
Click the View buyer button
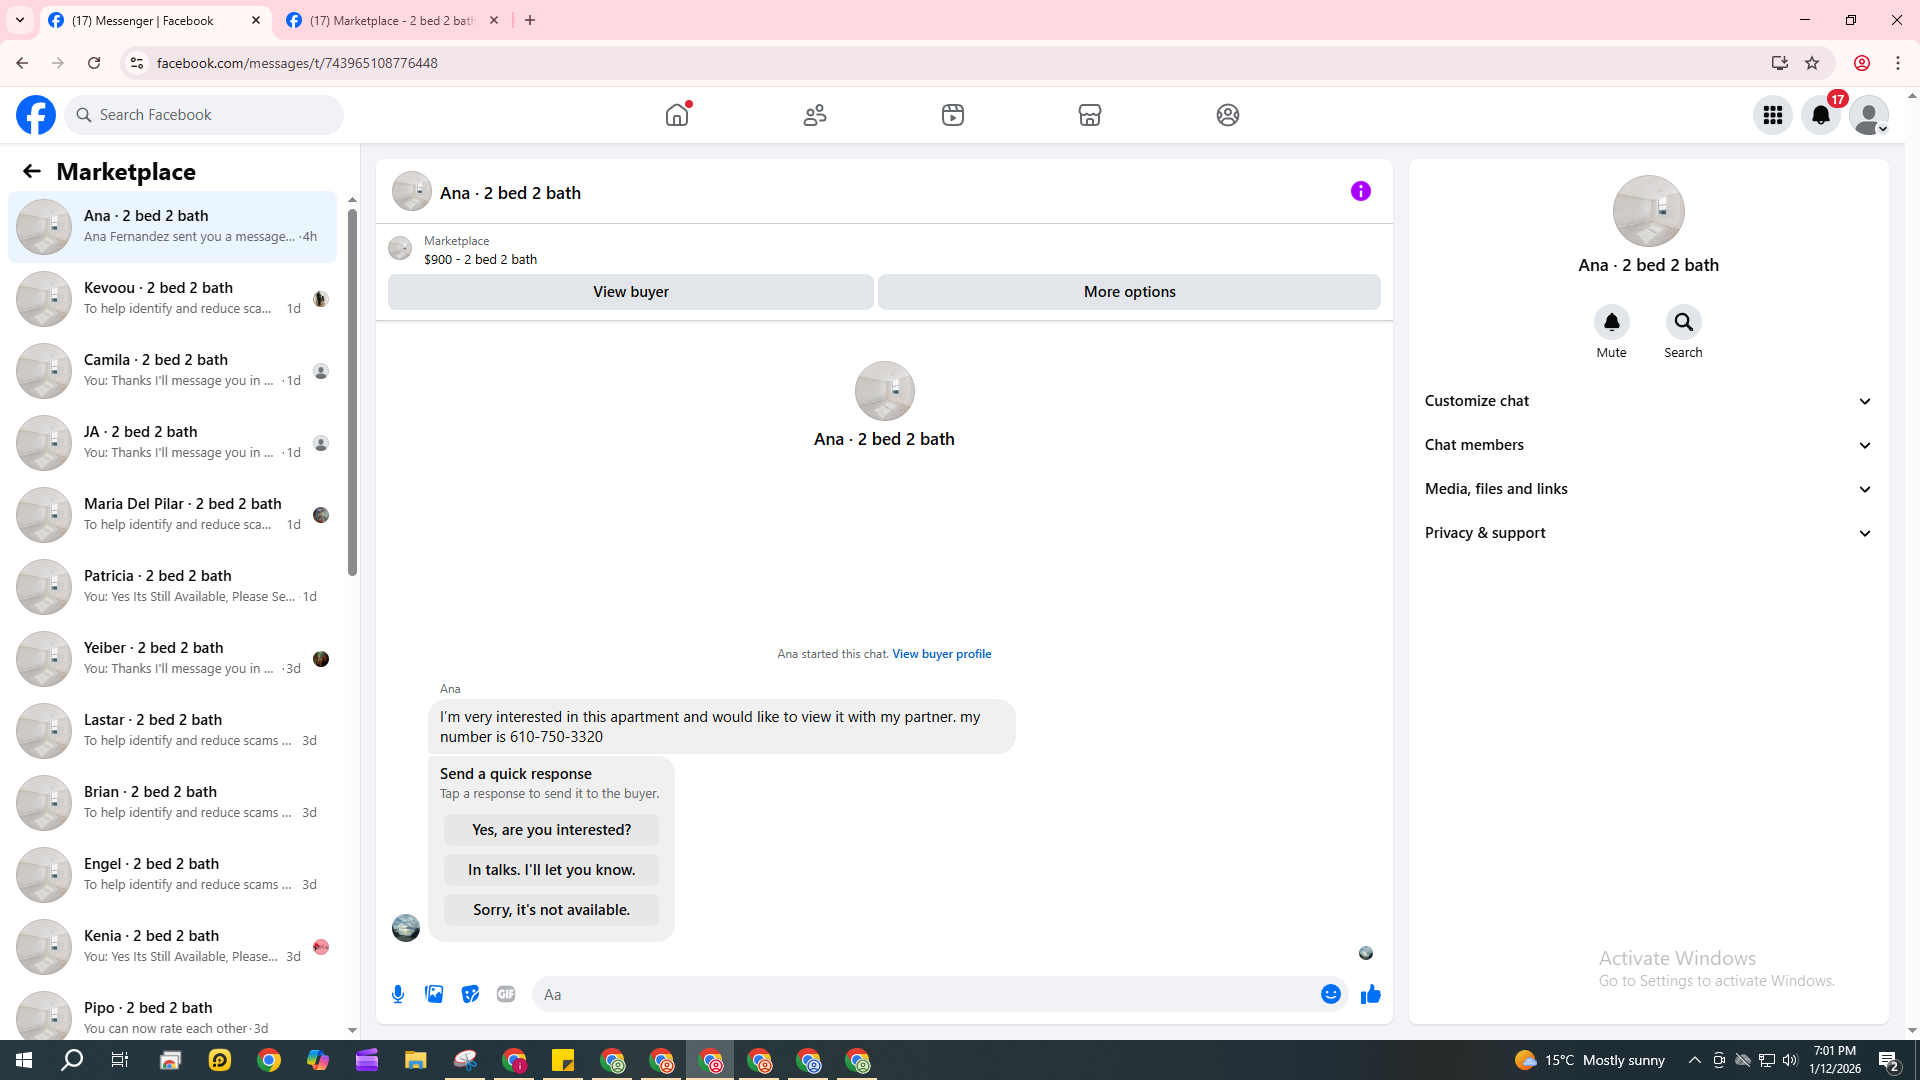point(630,292)
